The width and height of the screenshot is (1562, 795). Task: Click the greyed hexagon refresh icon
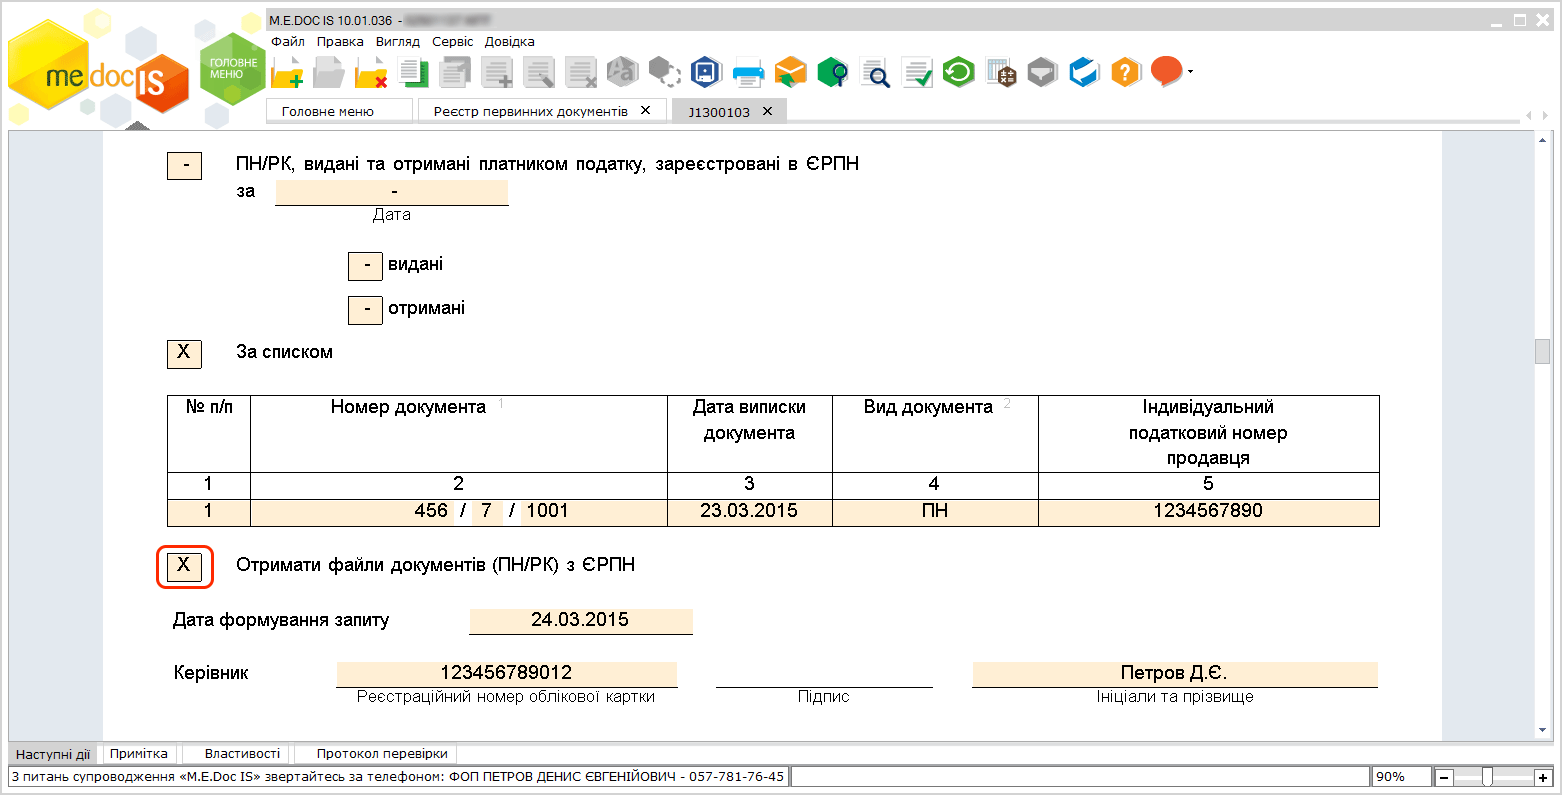pos(664,71)
